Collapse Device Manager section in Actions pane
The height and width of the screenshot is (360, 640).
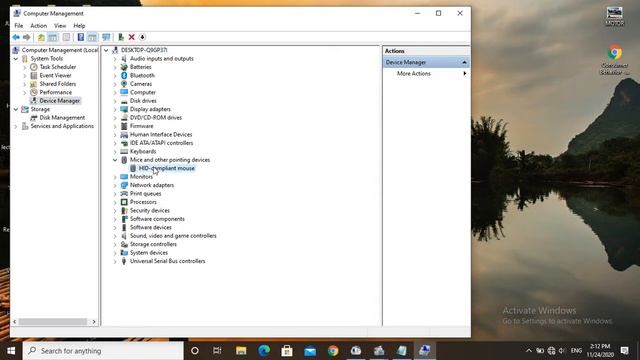pos(464,62)
